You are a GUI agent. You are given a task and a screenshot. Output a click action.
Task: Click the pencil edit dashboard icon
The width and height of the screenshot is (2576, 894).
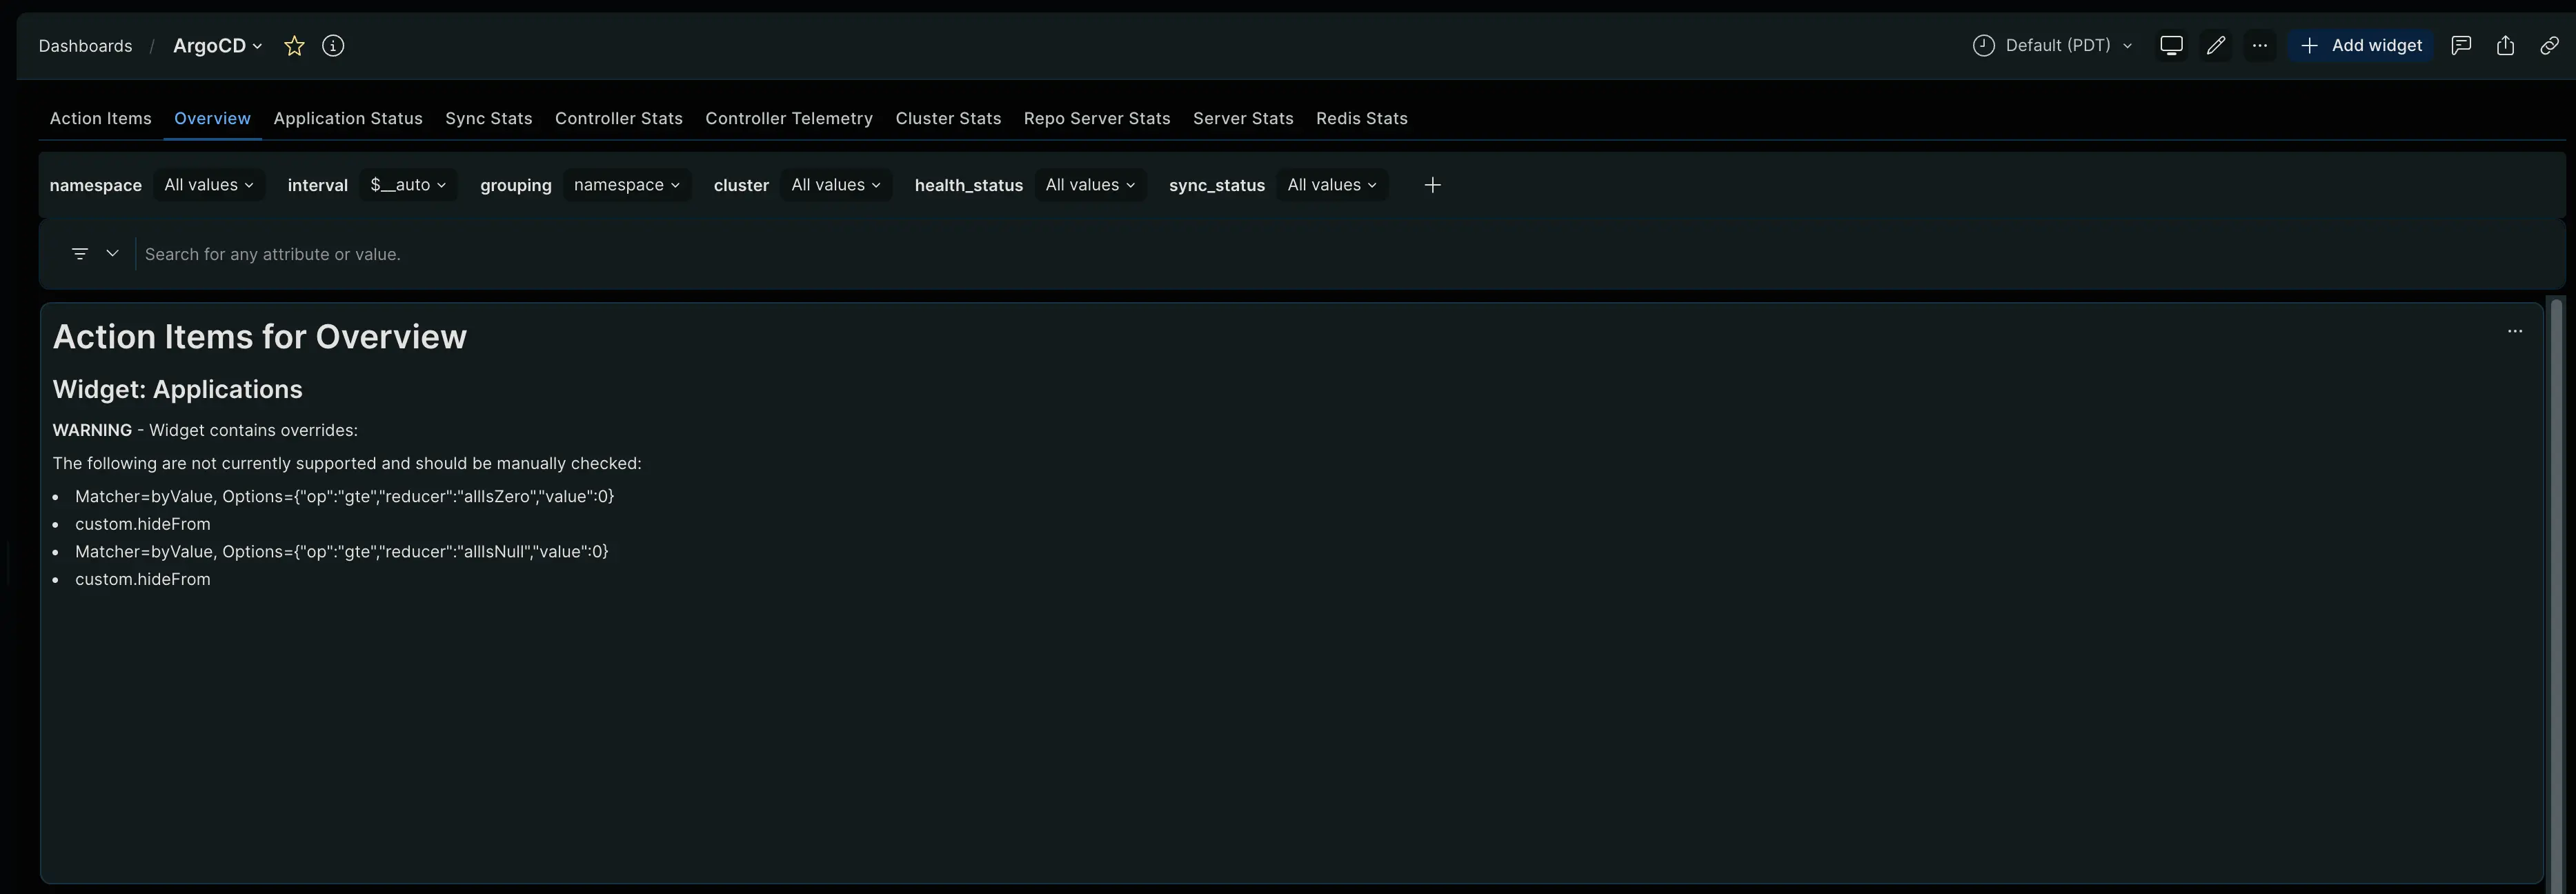(2216, 46)
